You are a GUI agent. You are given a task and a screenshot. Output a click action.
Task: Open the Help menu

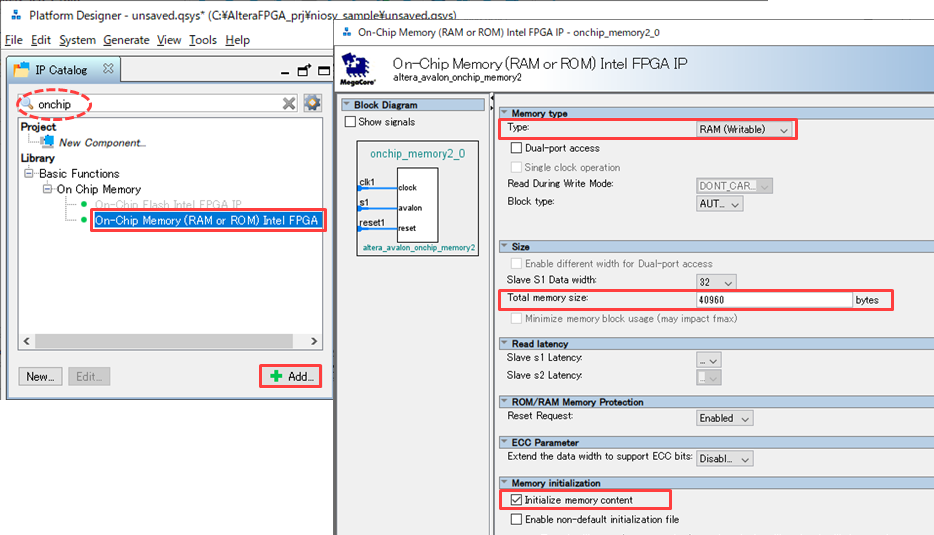click(238, 40)
